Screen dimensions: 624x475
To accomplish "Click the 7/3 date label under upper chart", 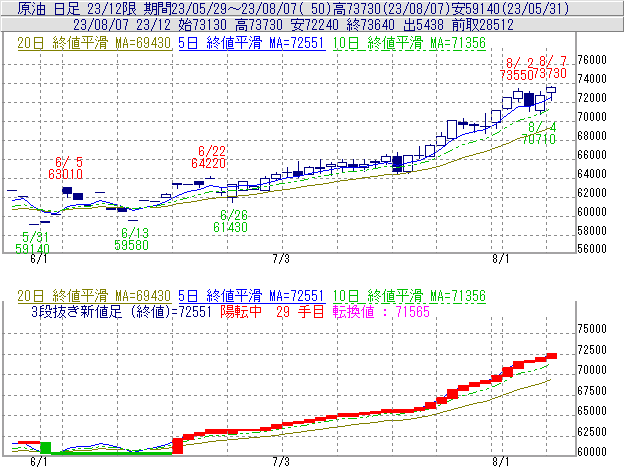I will coord(281,259).
